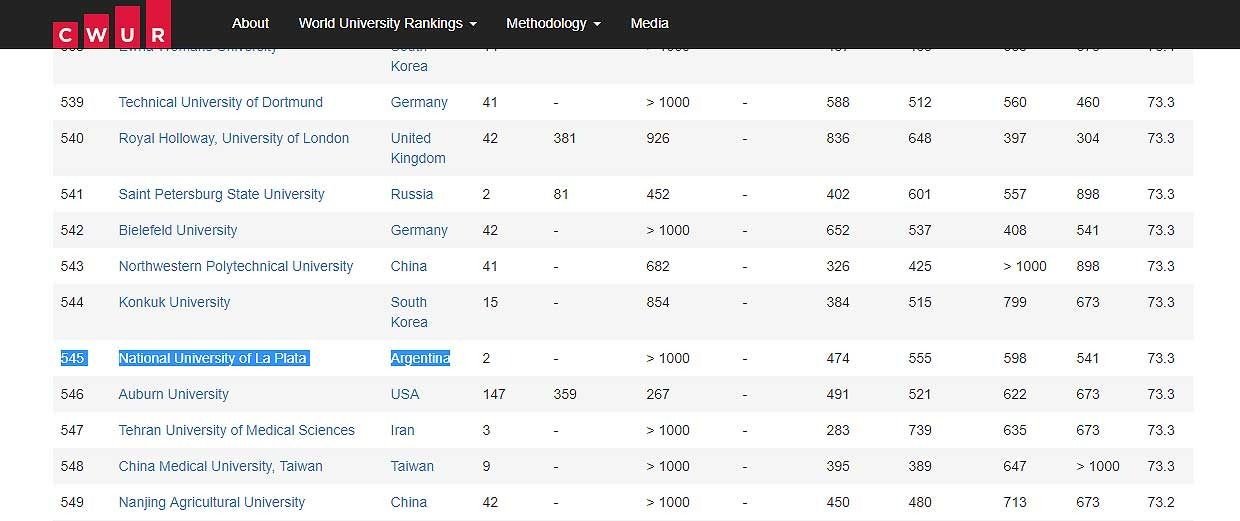Open the About page
The width and height of the screenshot is (1240, 521).
(x=250, y=23)
